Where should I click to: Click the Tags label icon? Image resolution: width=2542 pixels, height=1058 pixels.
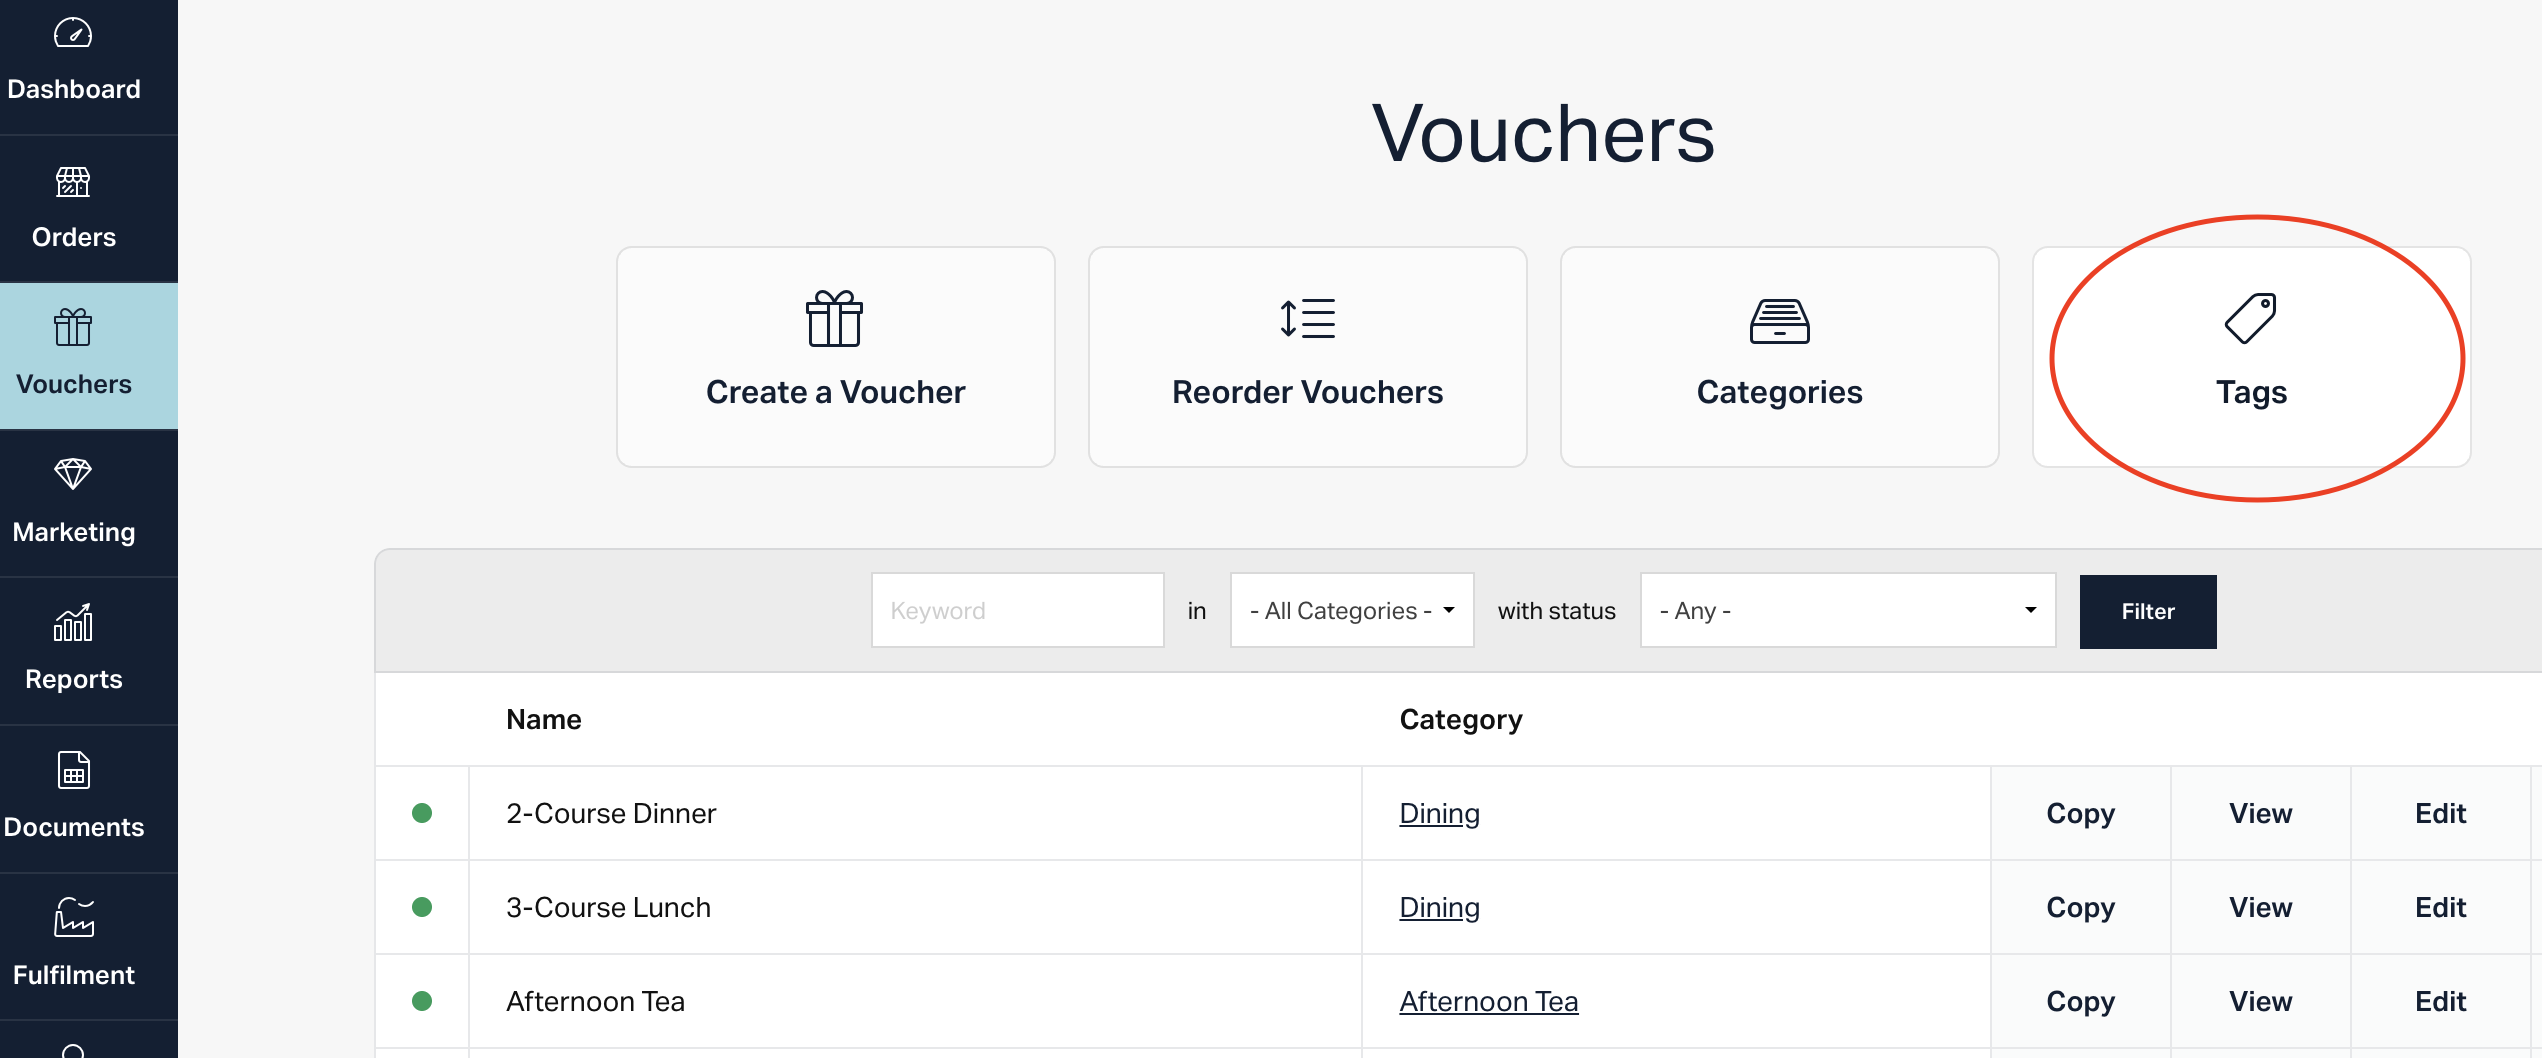(x=2250, y=319)
